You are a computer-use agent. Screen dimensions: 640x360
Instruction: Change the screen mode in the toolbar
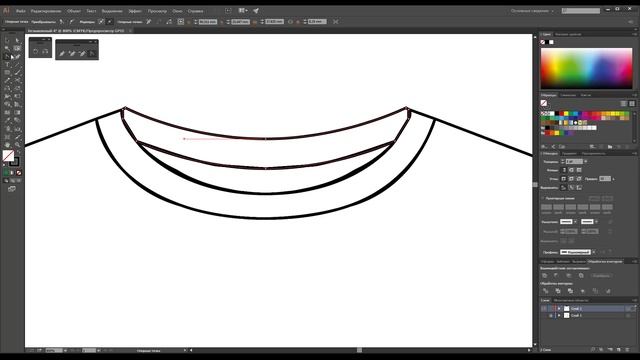pyautogui.click(x=11, y=189)
